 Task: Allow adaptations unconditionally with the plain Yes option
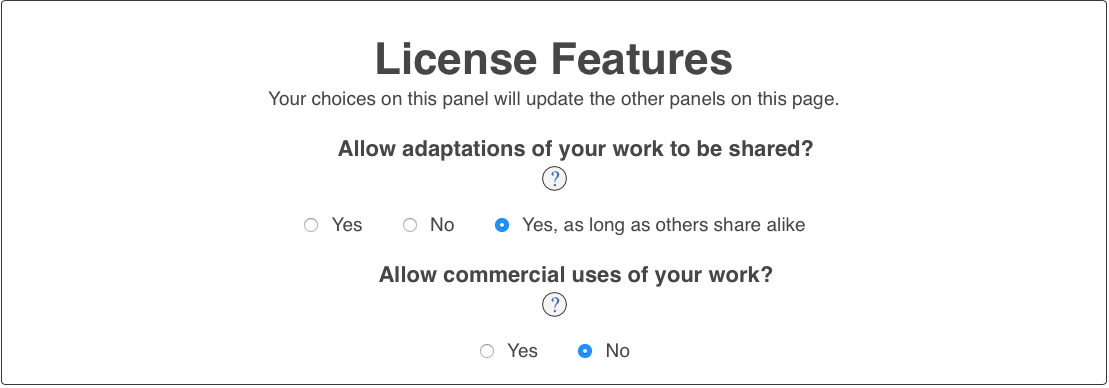point(311,225)
